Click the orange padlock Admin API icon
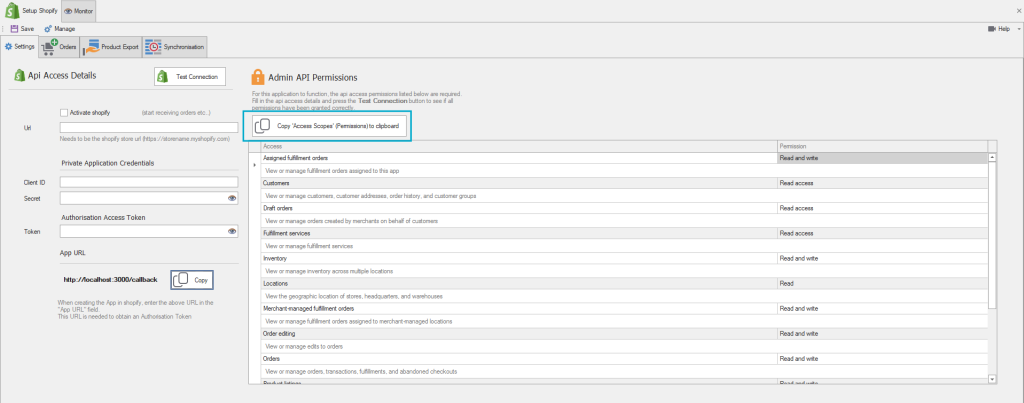Screen dimensions: 1024x403 (x=257, y=77)
